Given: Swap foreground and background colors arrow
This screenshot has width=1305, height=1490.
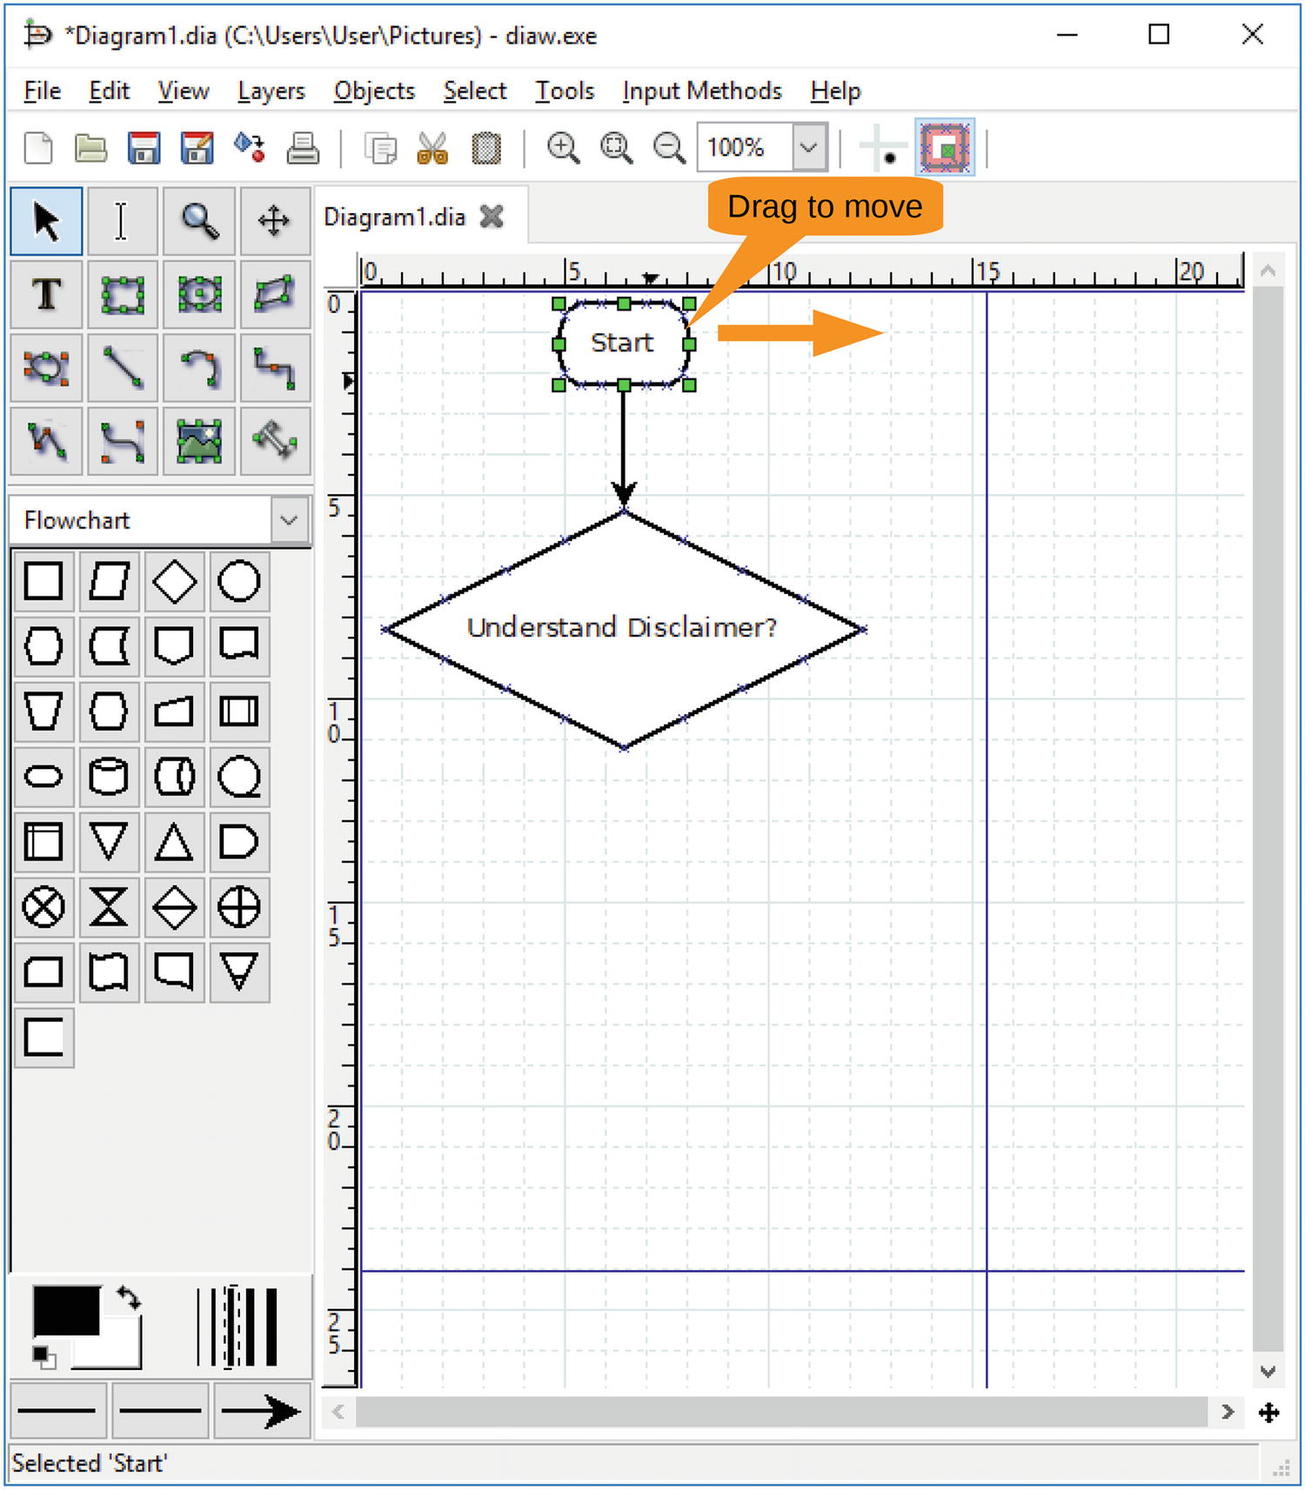Looking at the screenshot, I should coord(128,1298).
